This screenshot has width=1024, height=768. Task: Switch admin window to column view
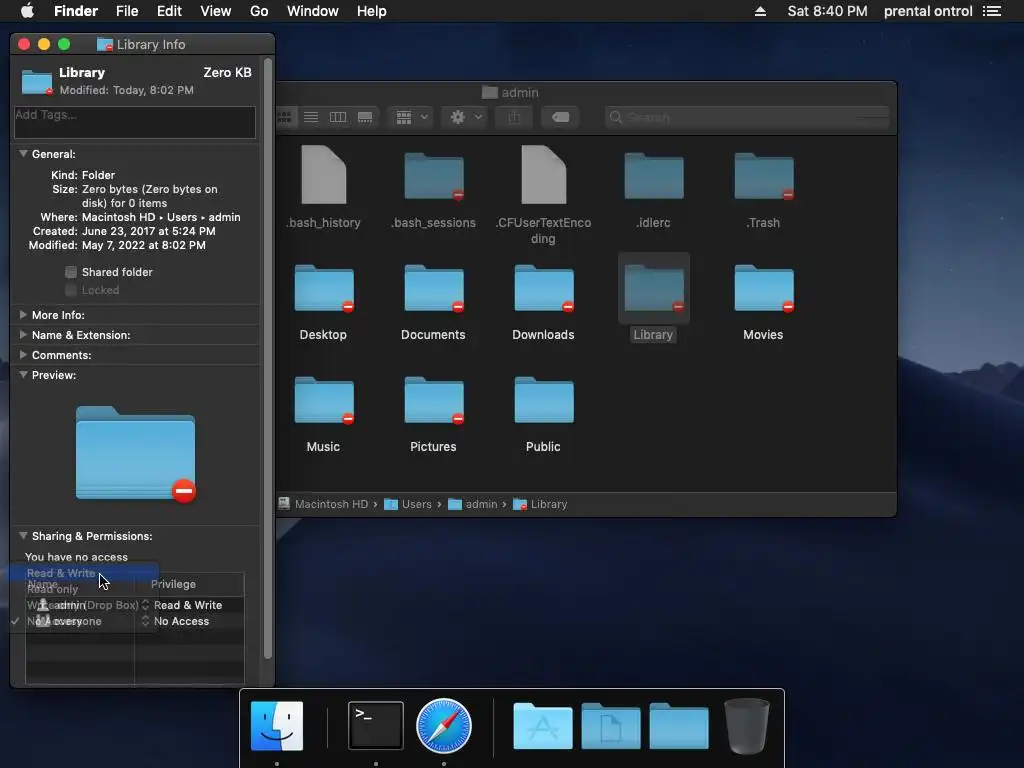coord(338,117)
